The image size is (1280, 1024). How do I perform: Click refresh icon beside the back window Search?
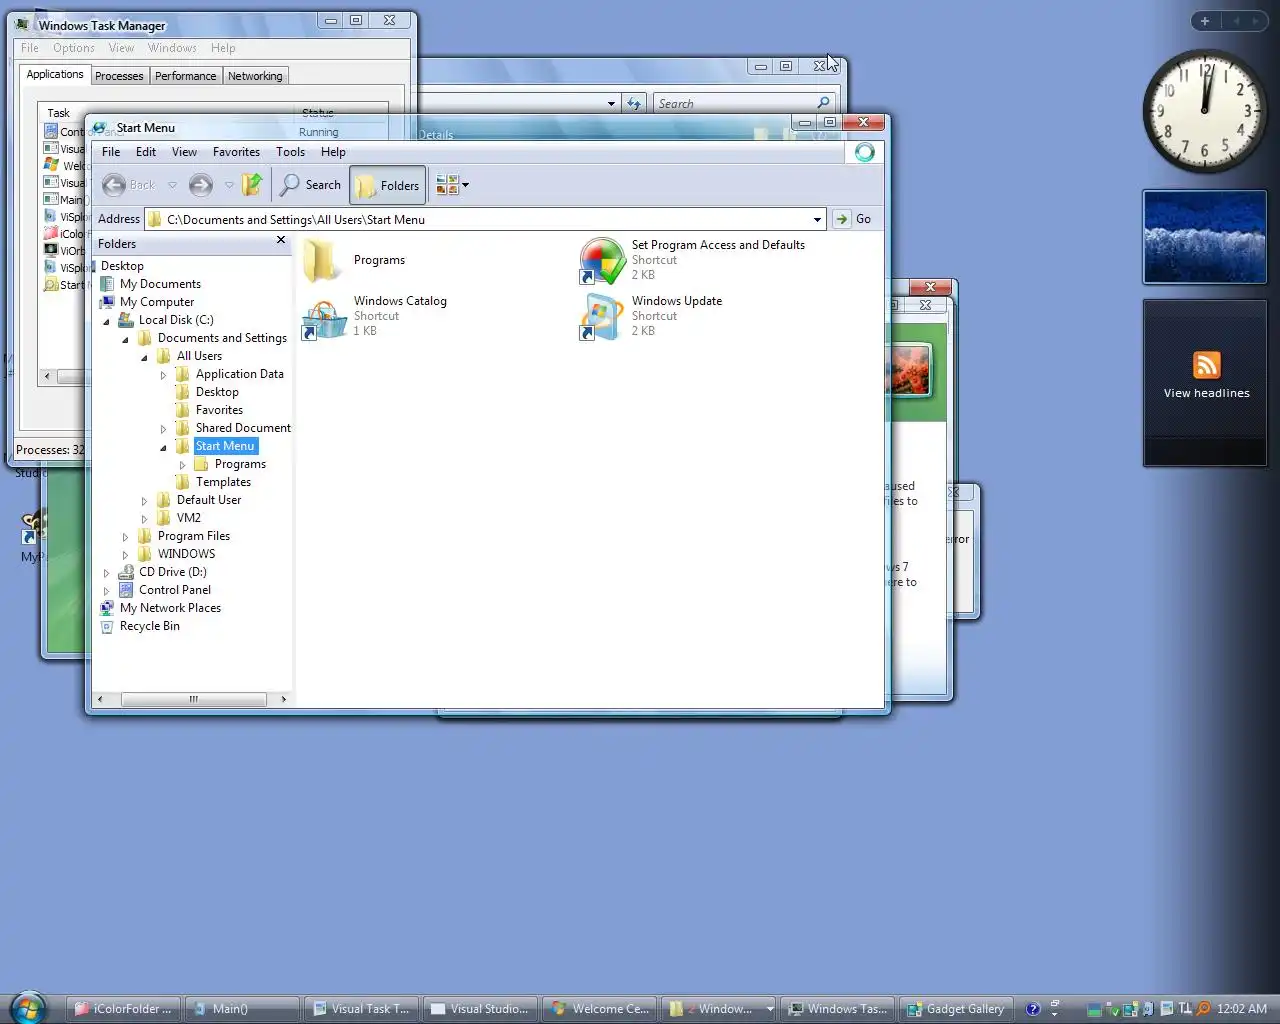634,103
